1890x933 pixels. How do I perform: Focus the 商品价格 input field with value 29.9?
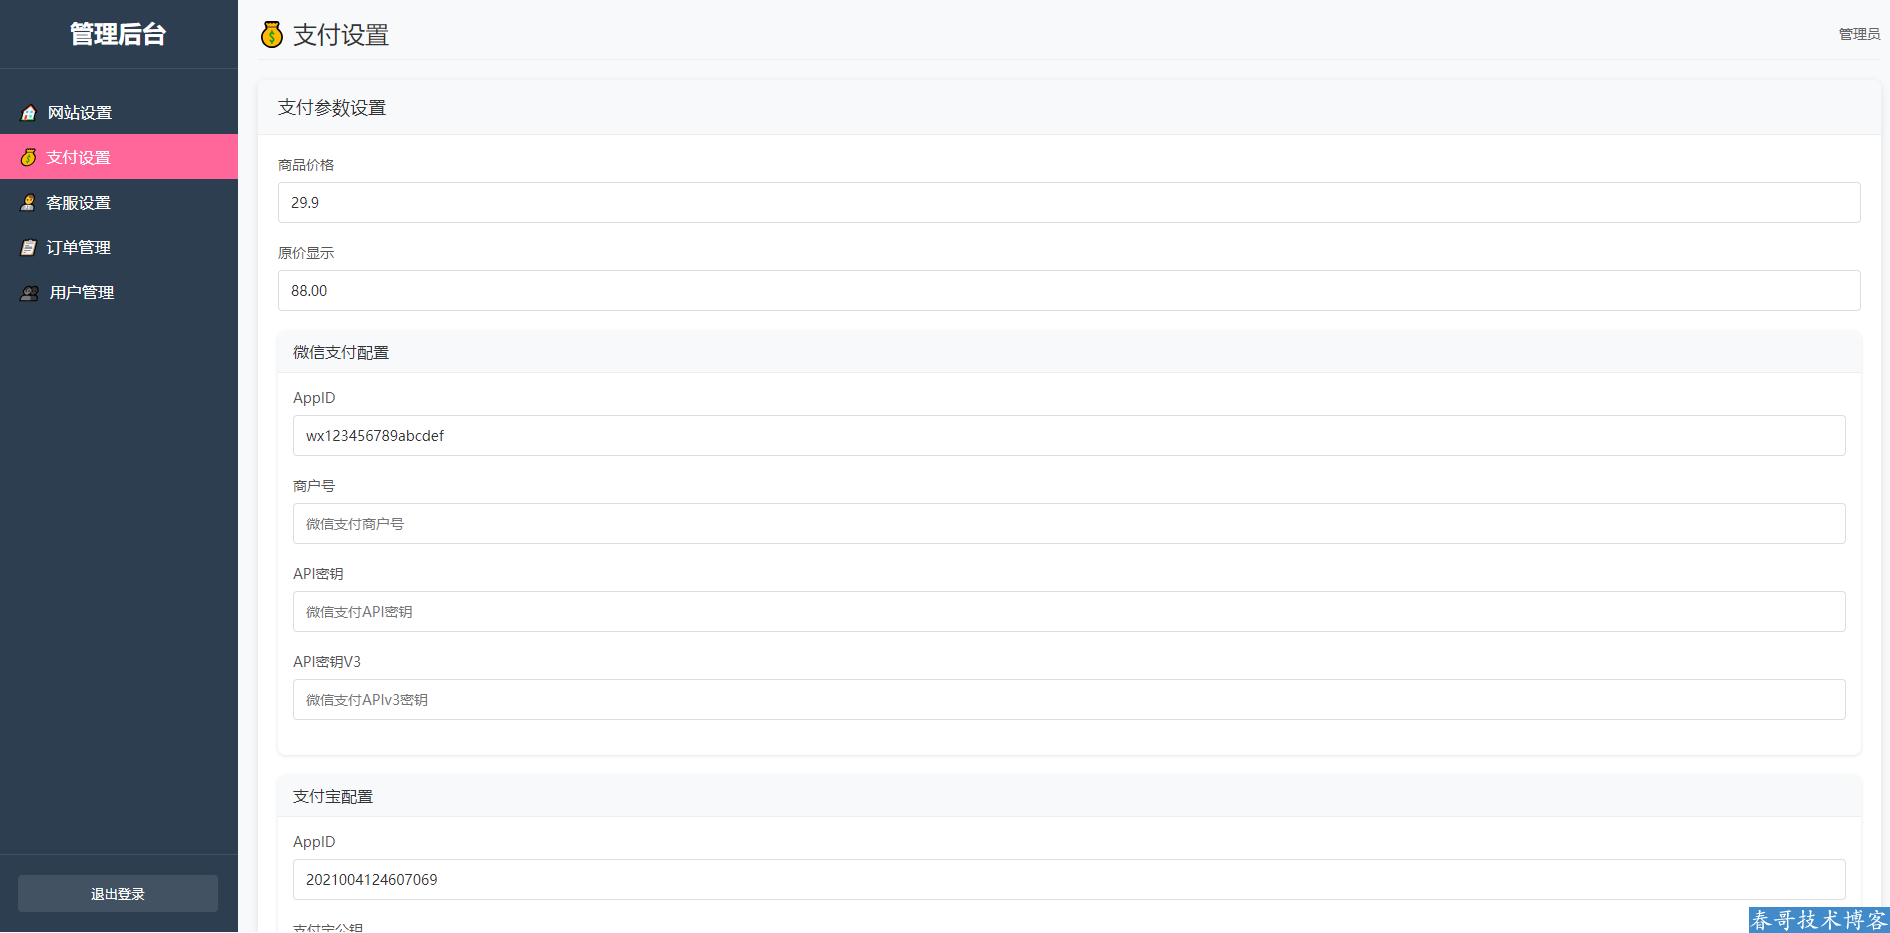pos(1068,202)
